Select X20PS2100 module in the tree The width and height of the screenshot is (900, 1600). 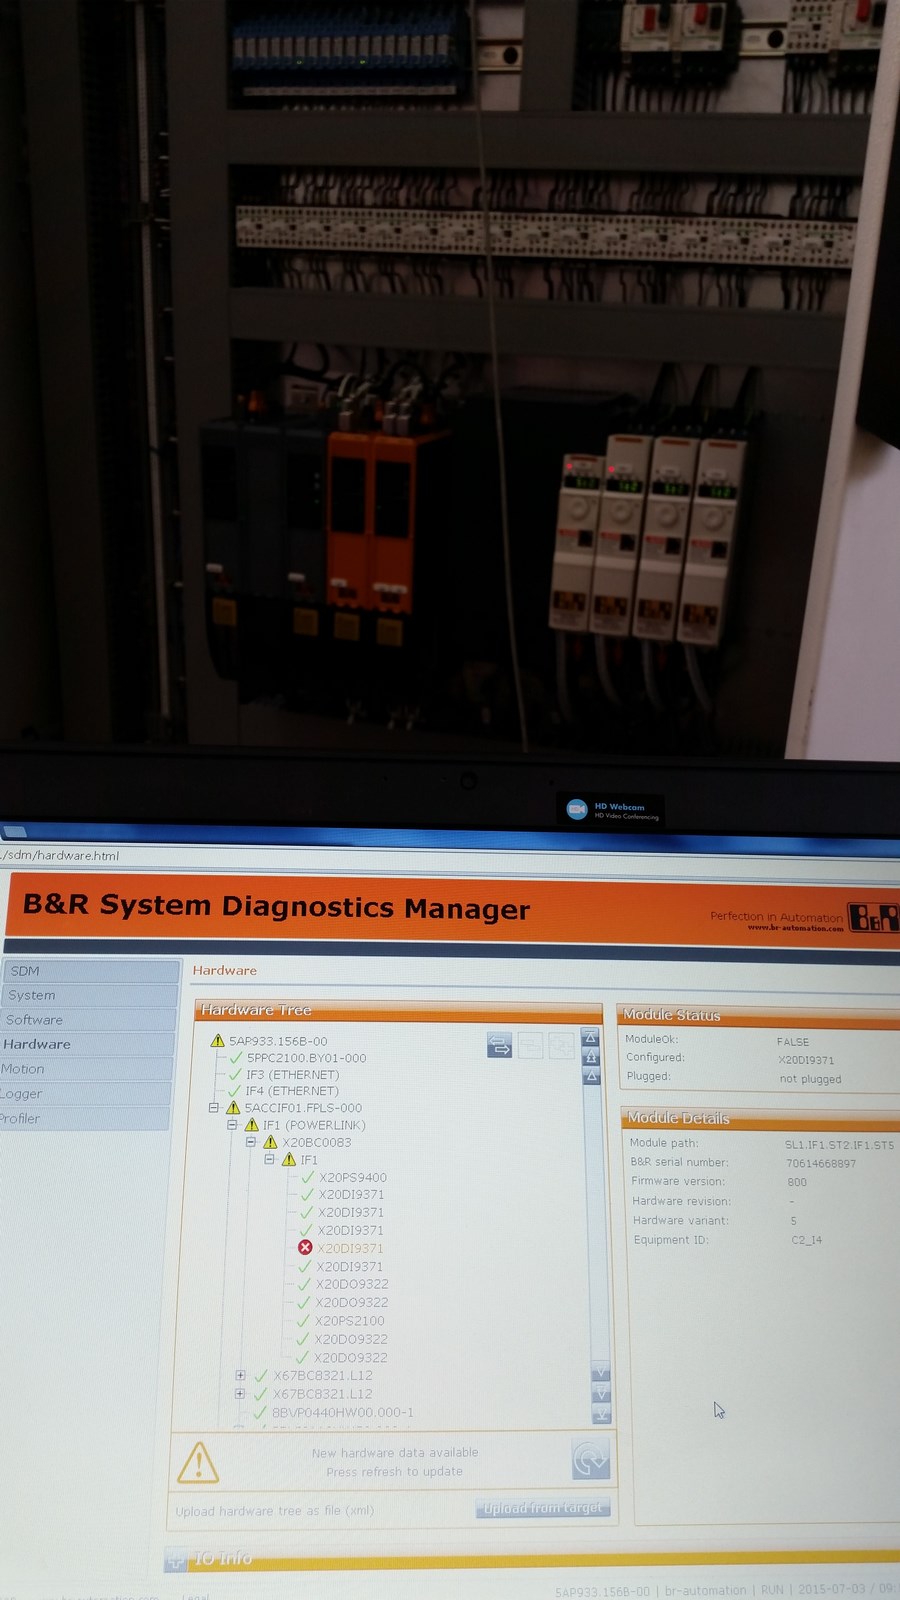click(350, 1321)
